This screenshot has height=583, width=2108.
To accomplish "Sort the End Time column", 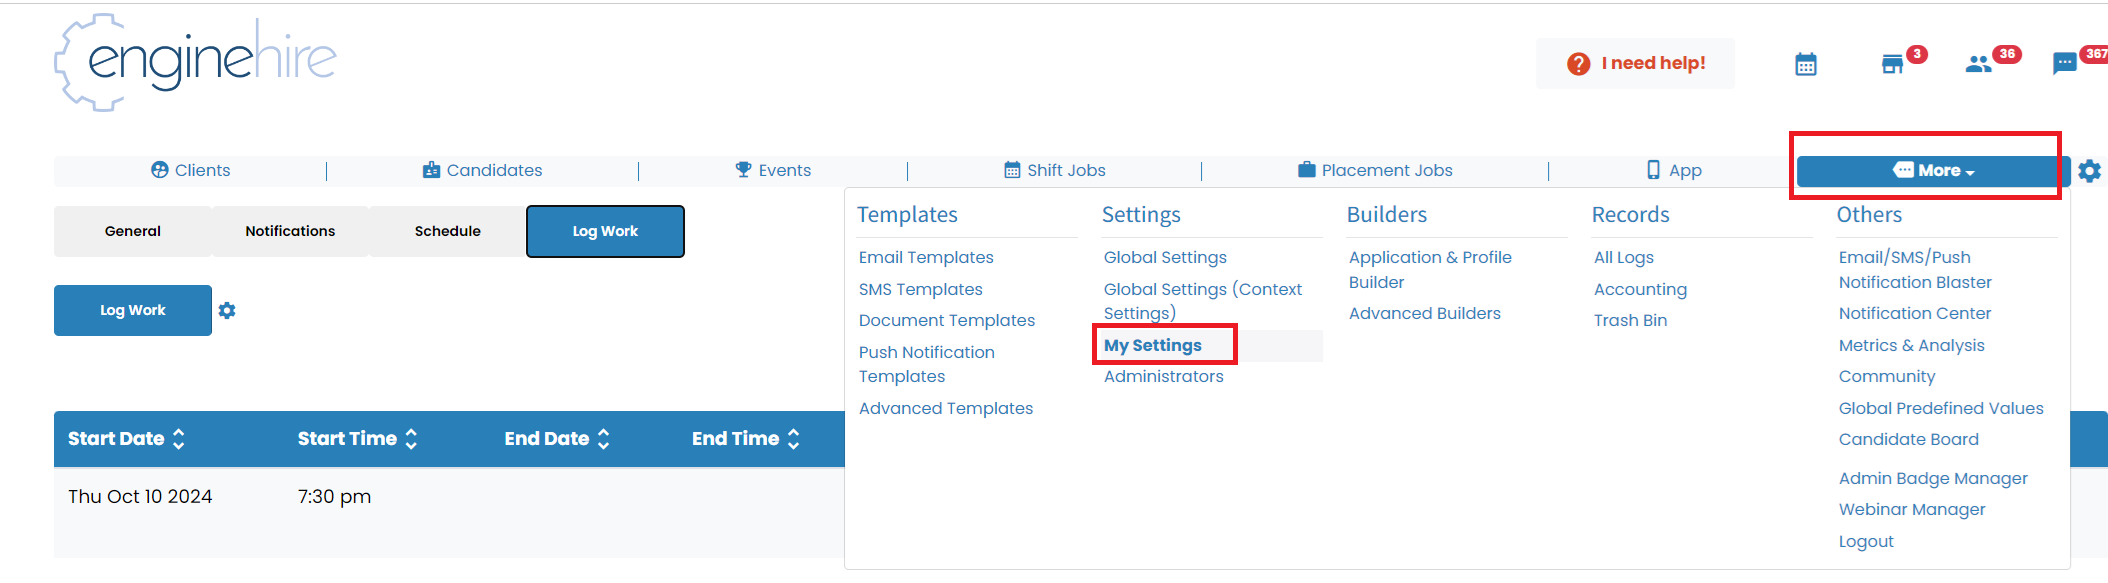I will coord(793,439).
